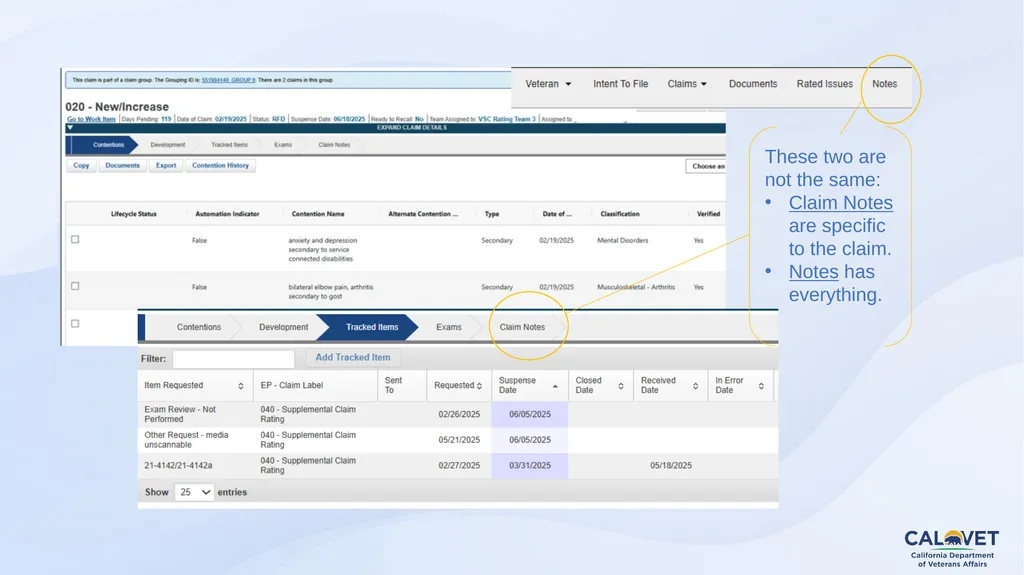The image size is (1024, 575).
Task: Select small Tracked Items tab in upper view
Action: 229,145
